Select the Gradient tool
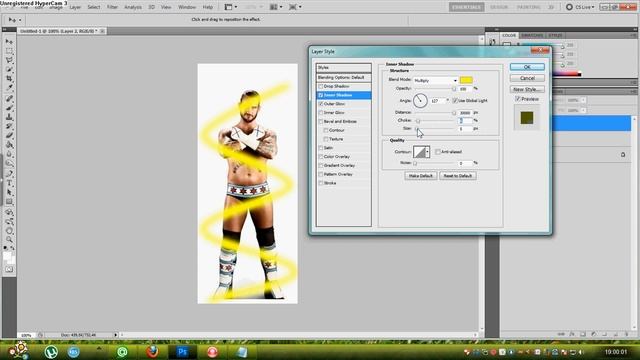 (x=9, y=144)
